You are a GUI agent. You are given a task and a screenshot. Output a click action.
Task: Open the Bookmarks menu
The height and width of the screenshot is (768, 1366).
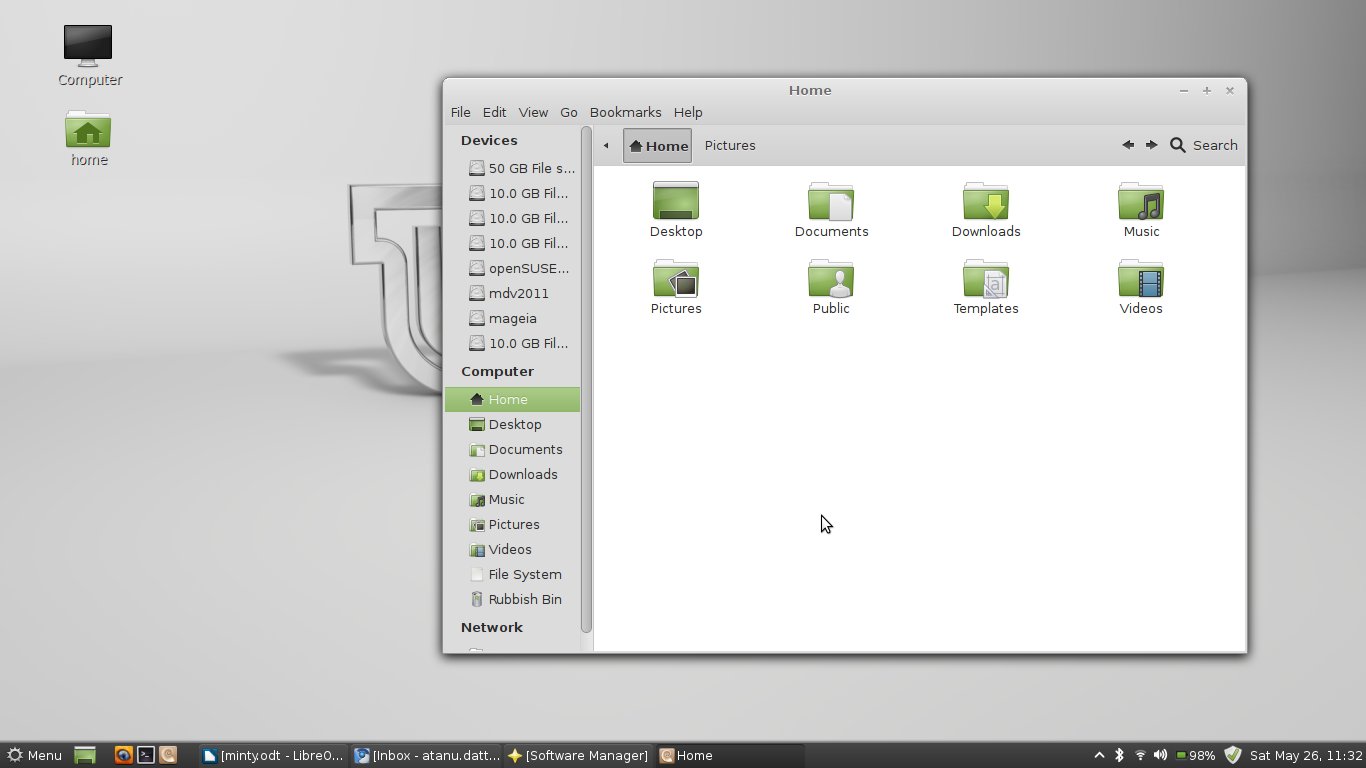[x=625, y=112]
